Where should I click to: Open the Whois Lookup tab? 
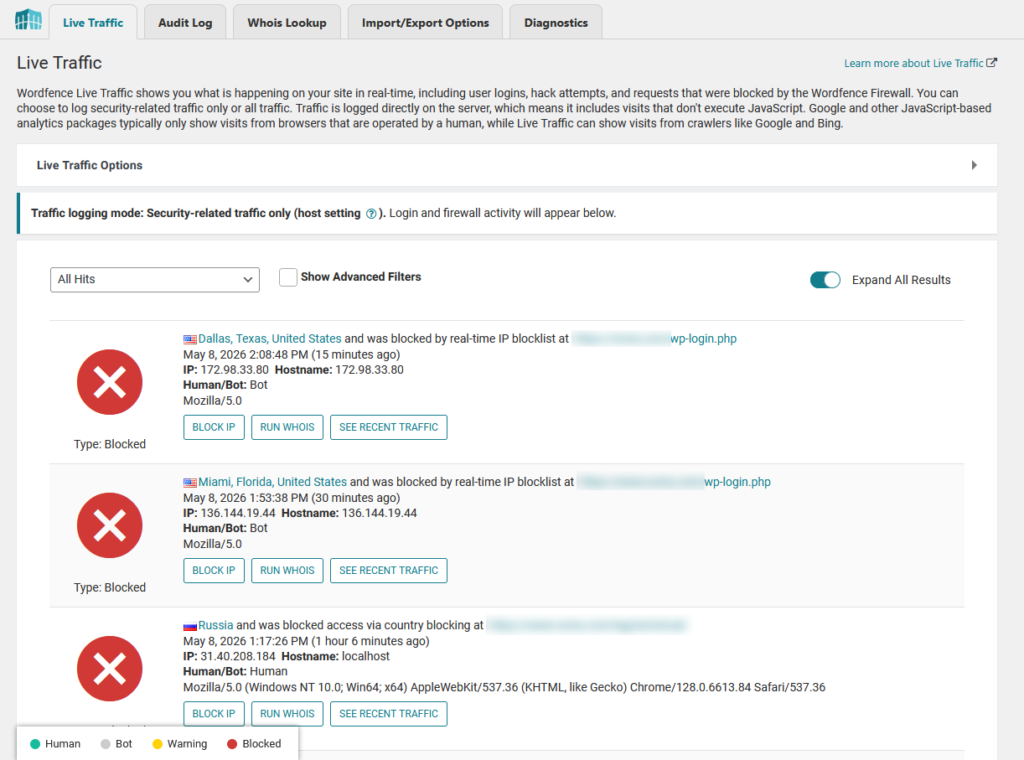[x=287, y=23]
